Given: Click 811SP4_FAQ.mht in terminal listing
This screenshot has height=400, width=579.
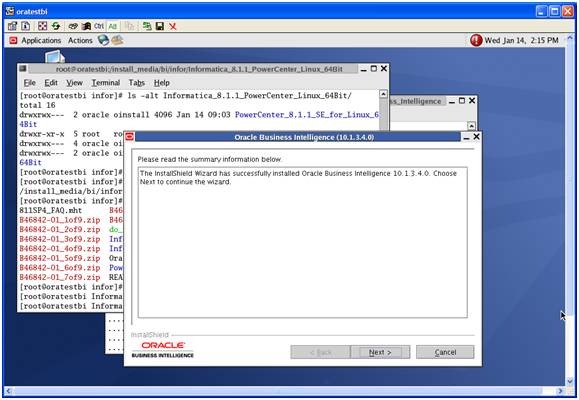Looking at the screenshot, I should pos(51,211).
